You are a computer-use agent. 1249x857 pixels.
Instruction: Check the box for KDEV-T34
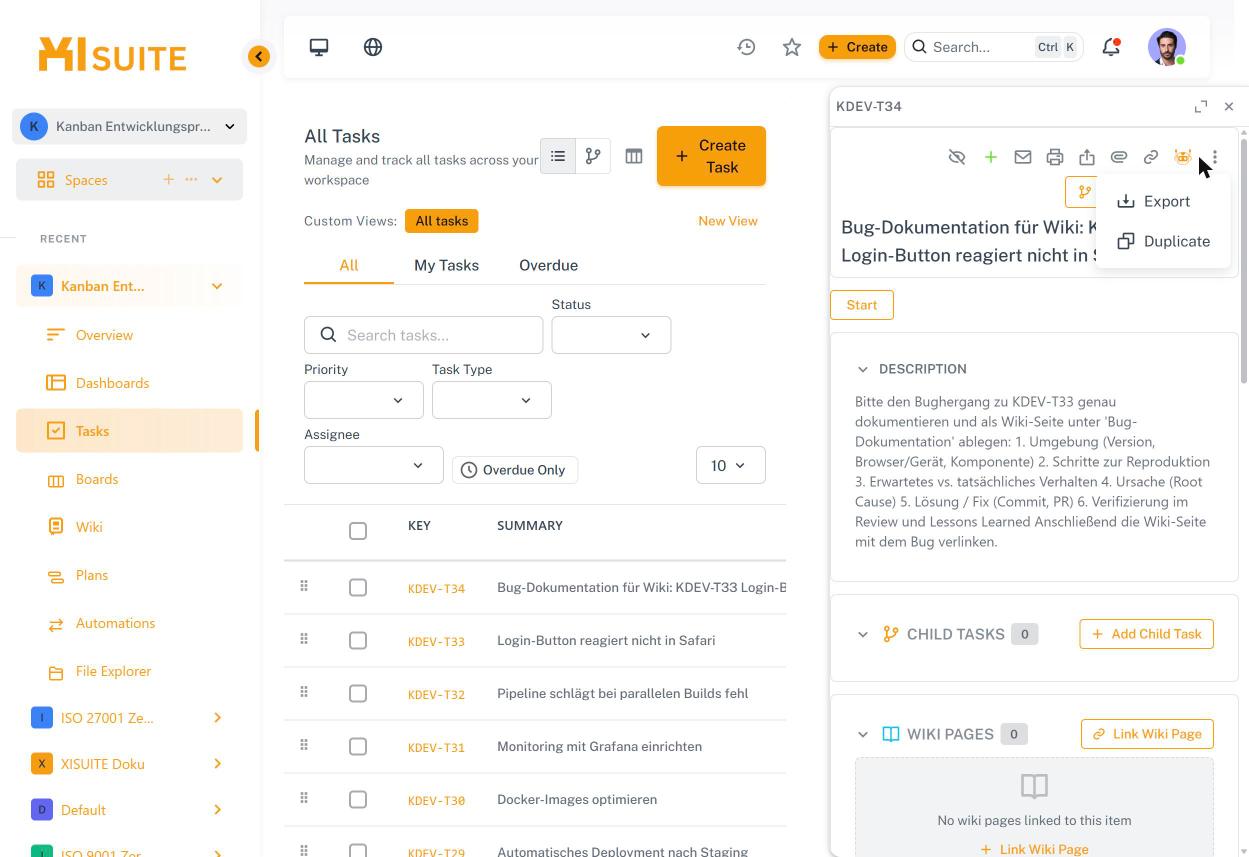tap(358, 588)
